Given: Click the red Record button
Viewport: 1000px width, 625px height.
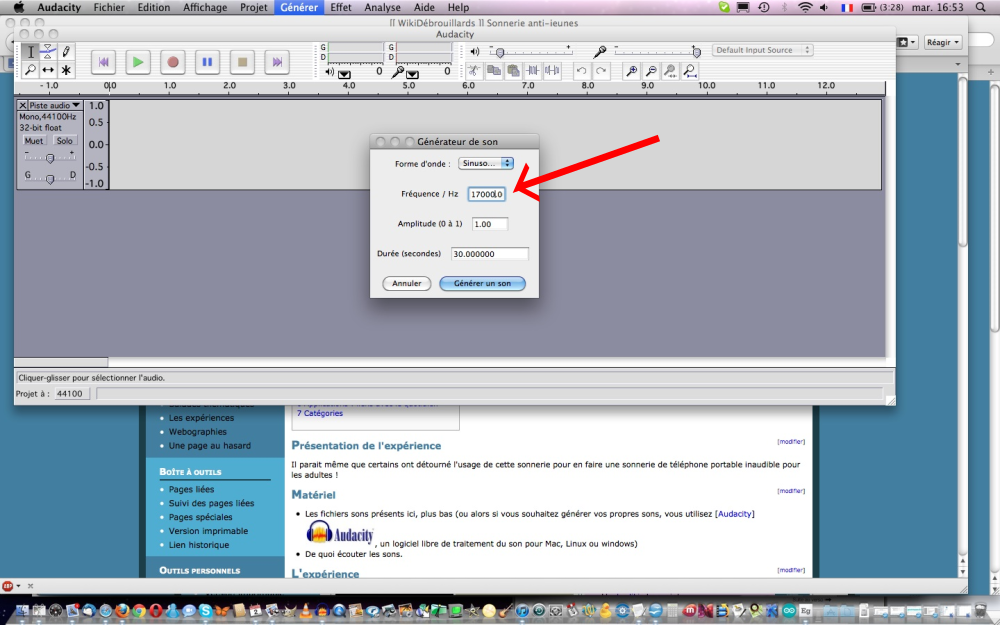Looking at the screenshot, I should coord(173,62).
